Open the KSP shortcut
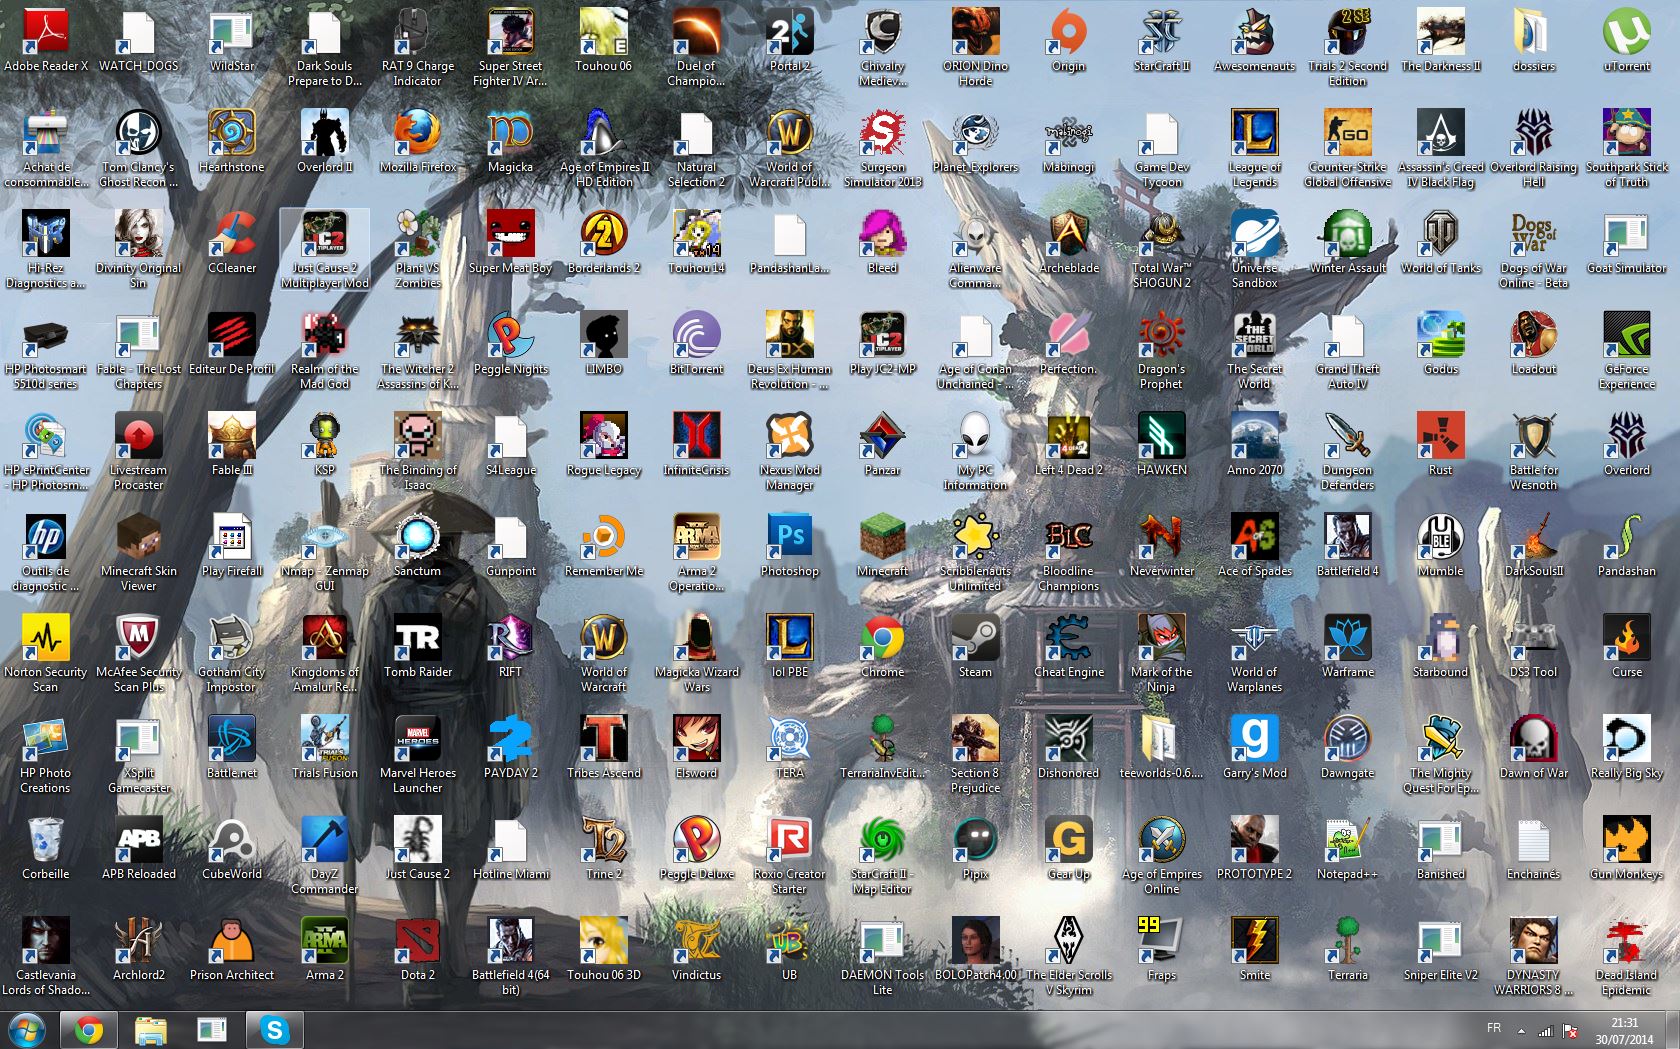 [x=325, y=444]
